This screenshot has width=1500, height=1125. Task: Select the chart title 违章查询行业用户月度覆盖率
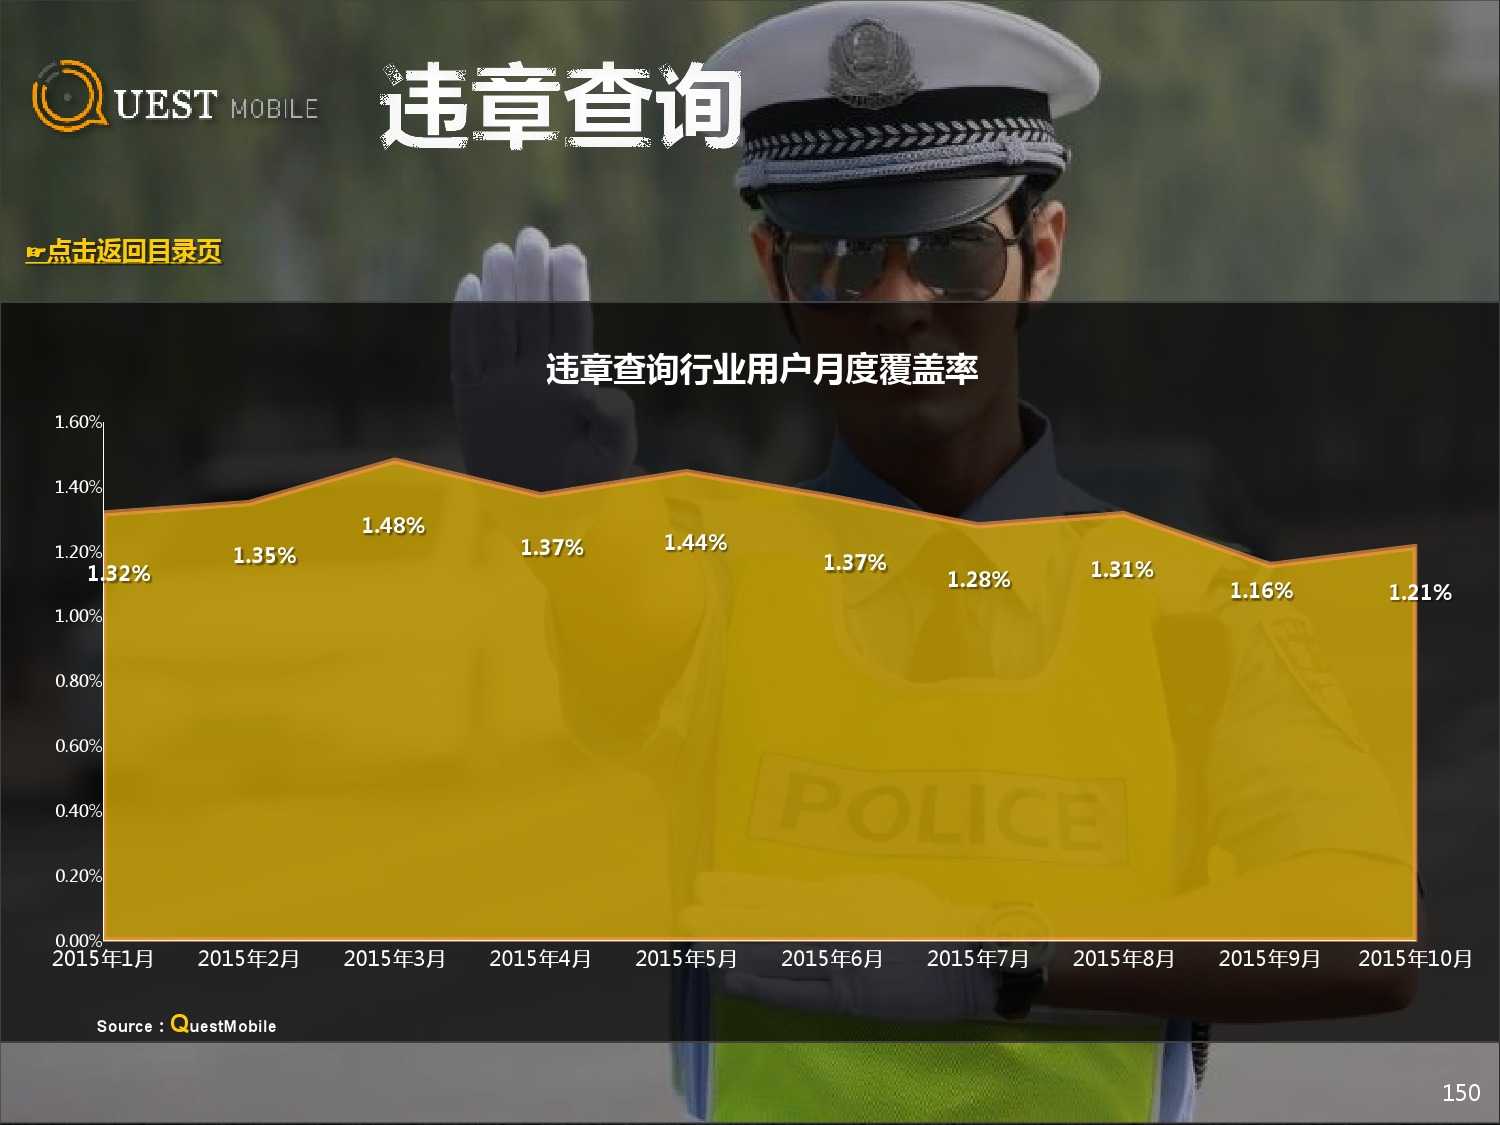[761, 369]
